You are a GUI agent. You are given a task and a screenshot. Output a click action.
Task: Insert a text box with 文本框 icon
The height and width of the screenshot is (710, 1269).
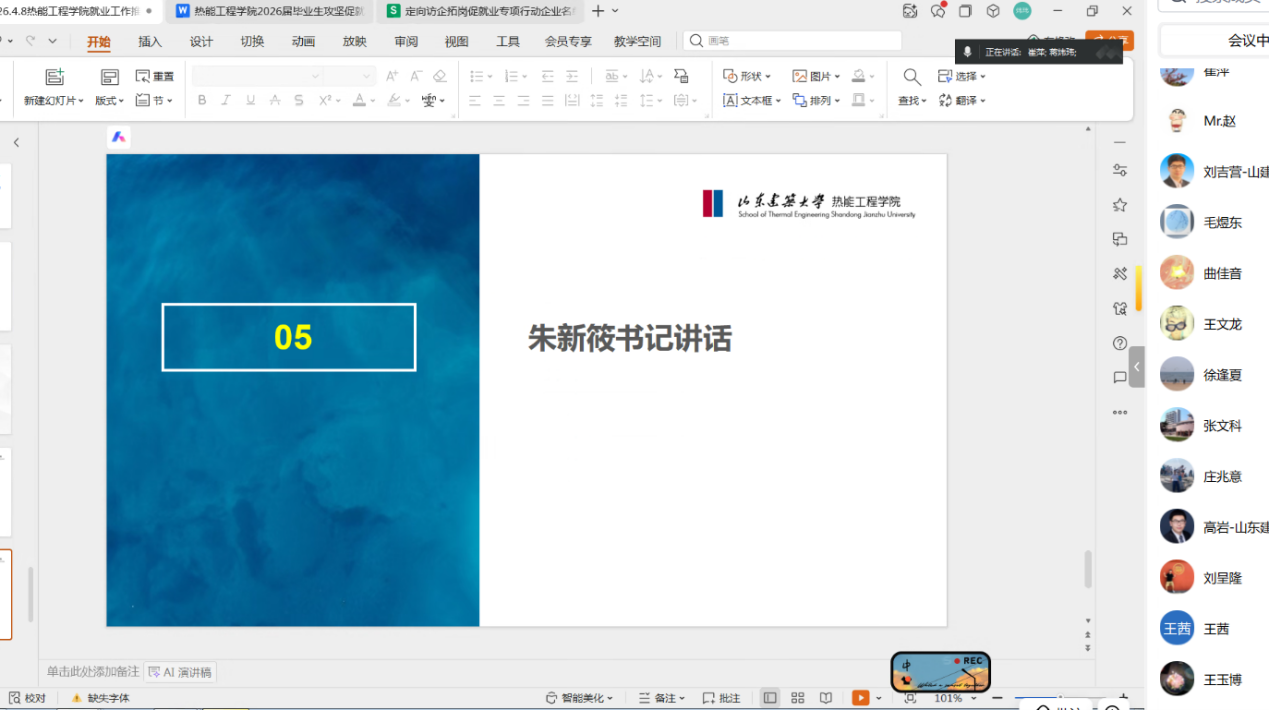pos(751,101)
